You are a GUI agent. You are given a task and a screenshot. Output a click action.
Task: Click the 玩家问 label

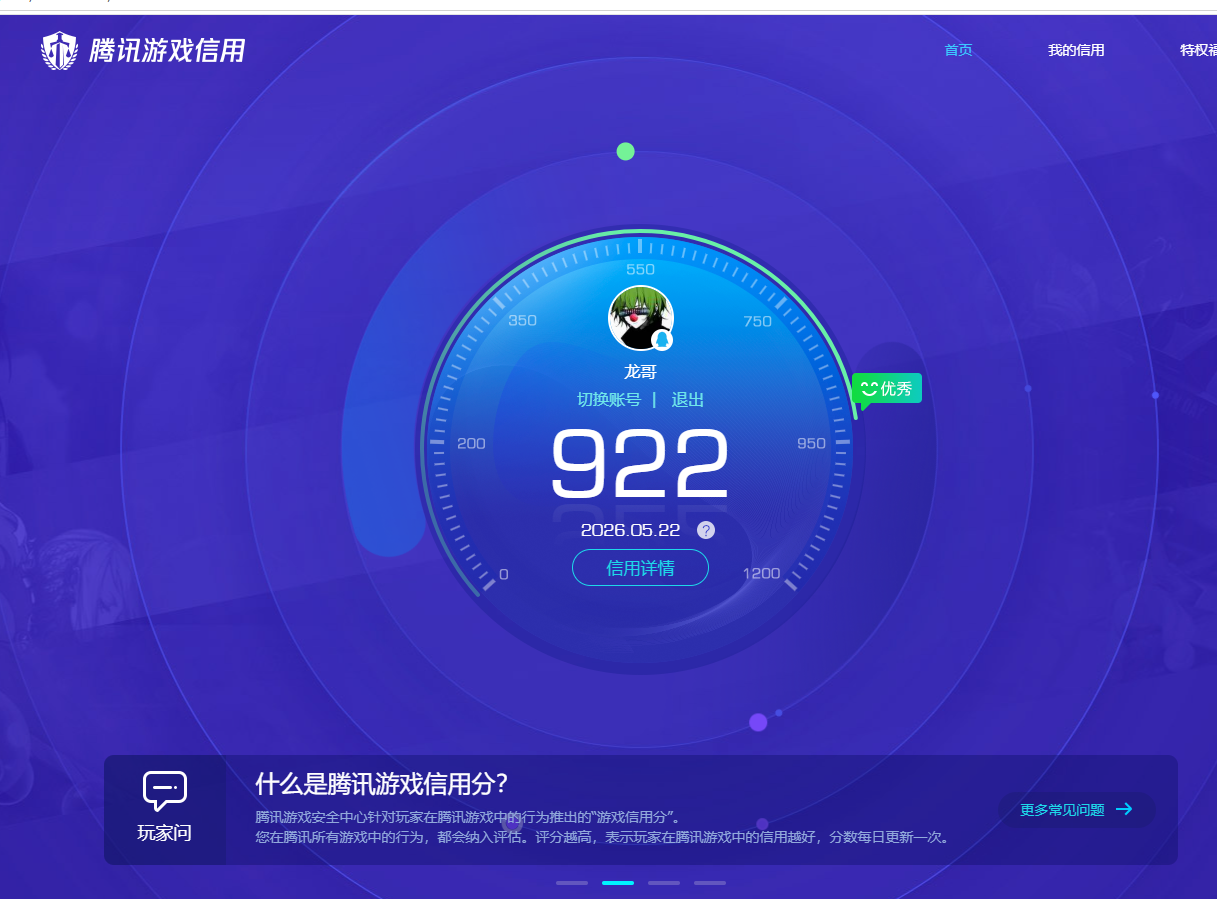click(164, 833)
